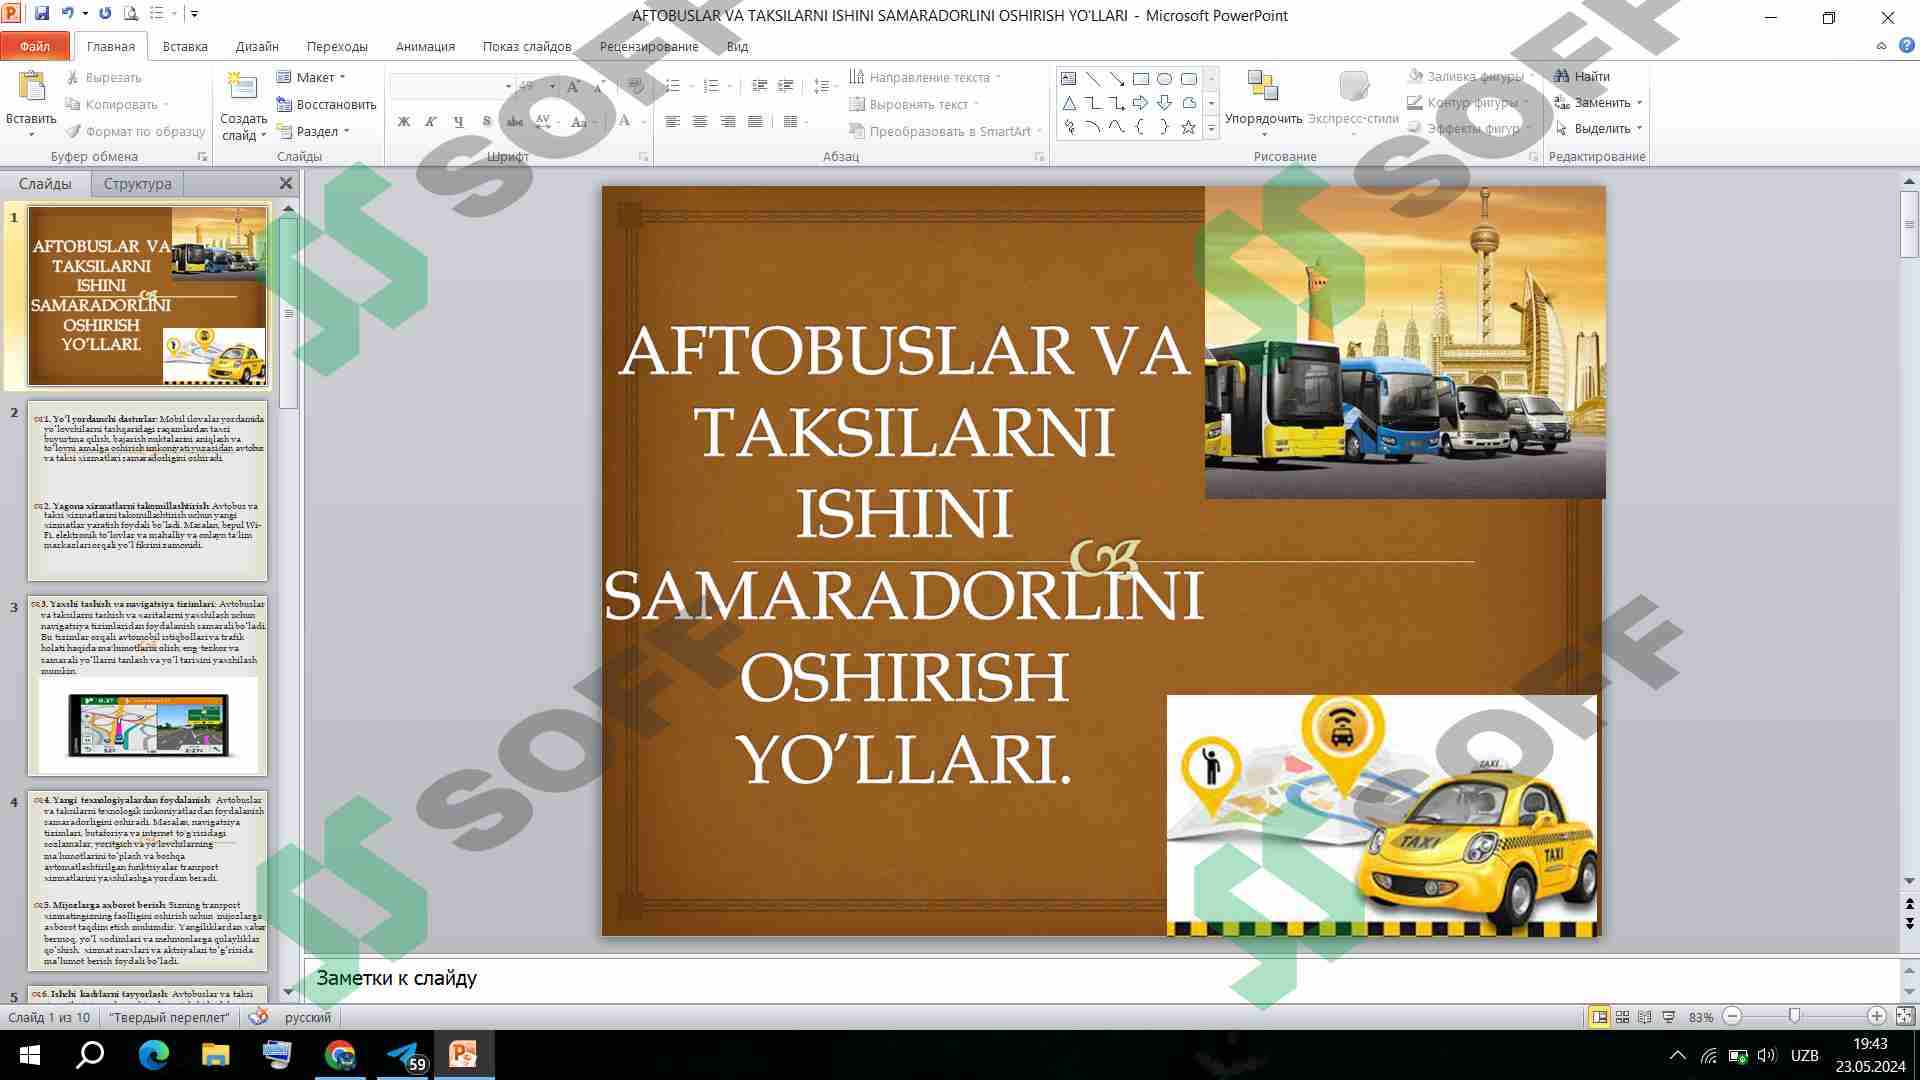Switch to the Animation (Анимация) tab

[425, 46]
